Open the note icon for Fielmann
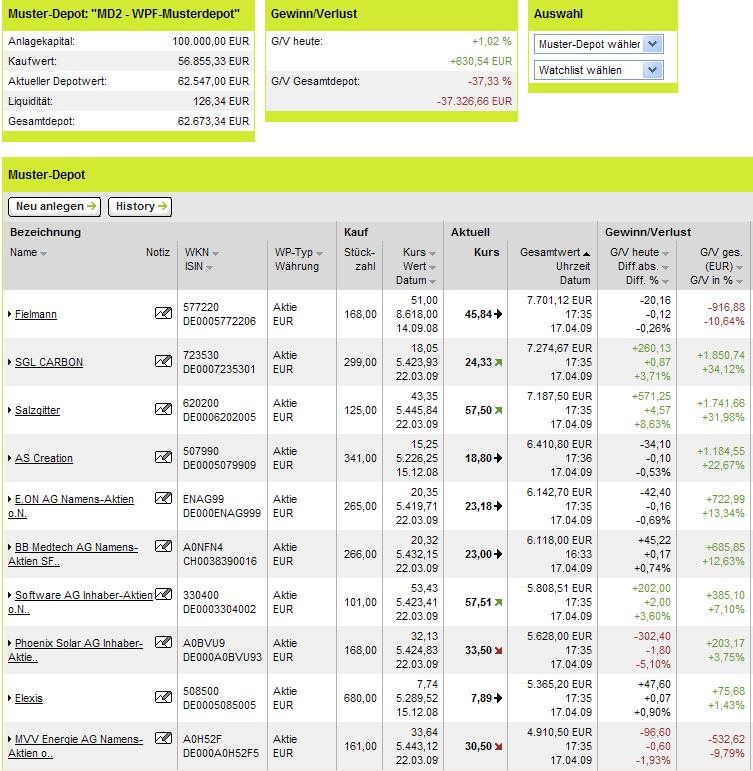 pos(163,313)
